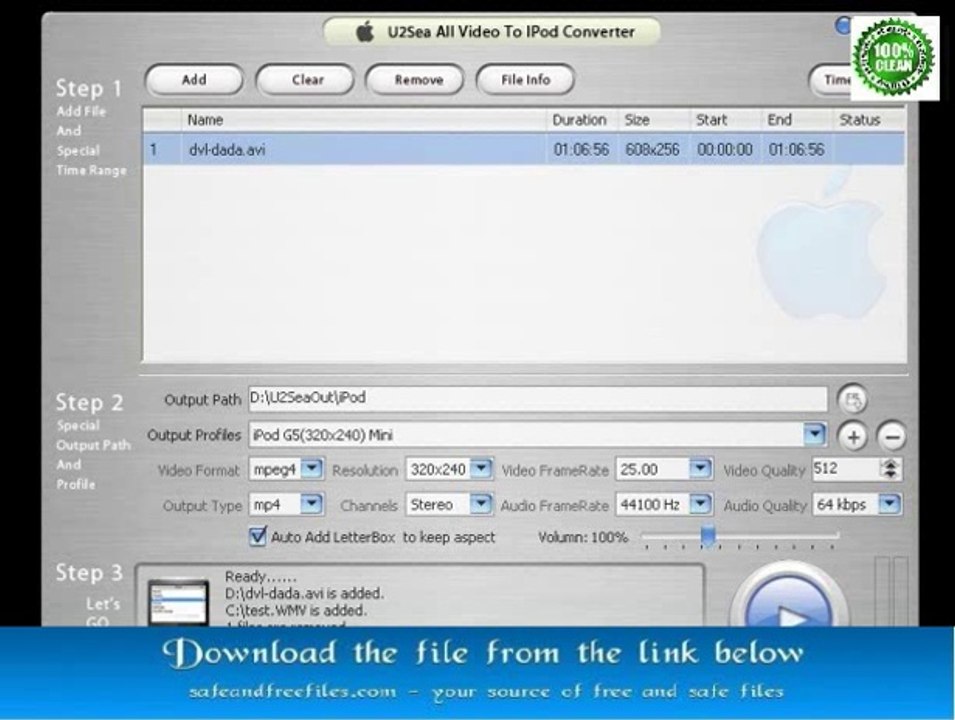Click the Clear button
Image resolution: width=955 pixels, height=720 pixels.
[305, 80]
